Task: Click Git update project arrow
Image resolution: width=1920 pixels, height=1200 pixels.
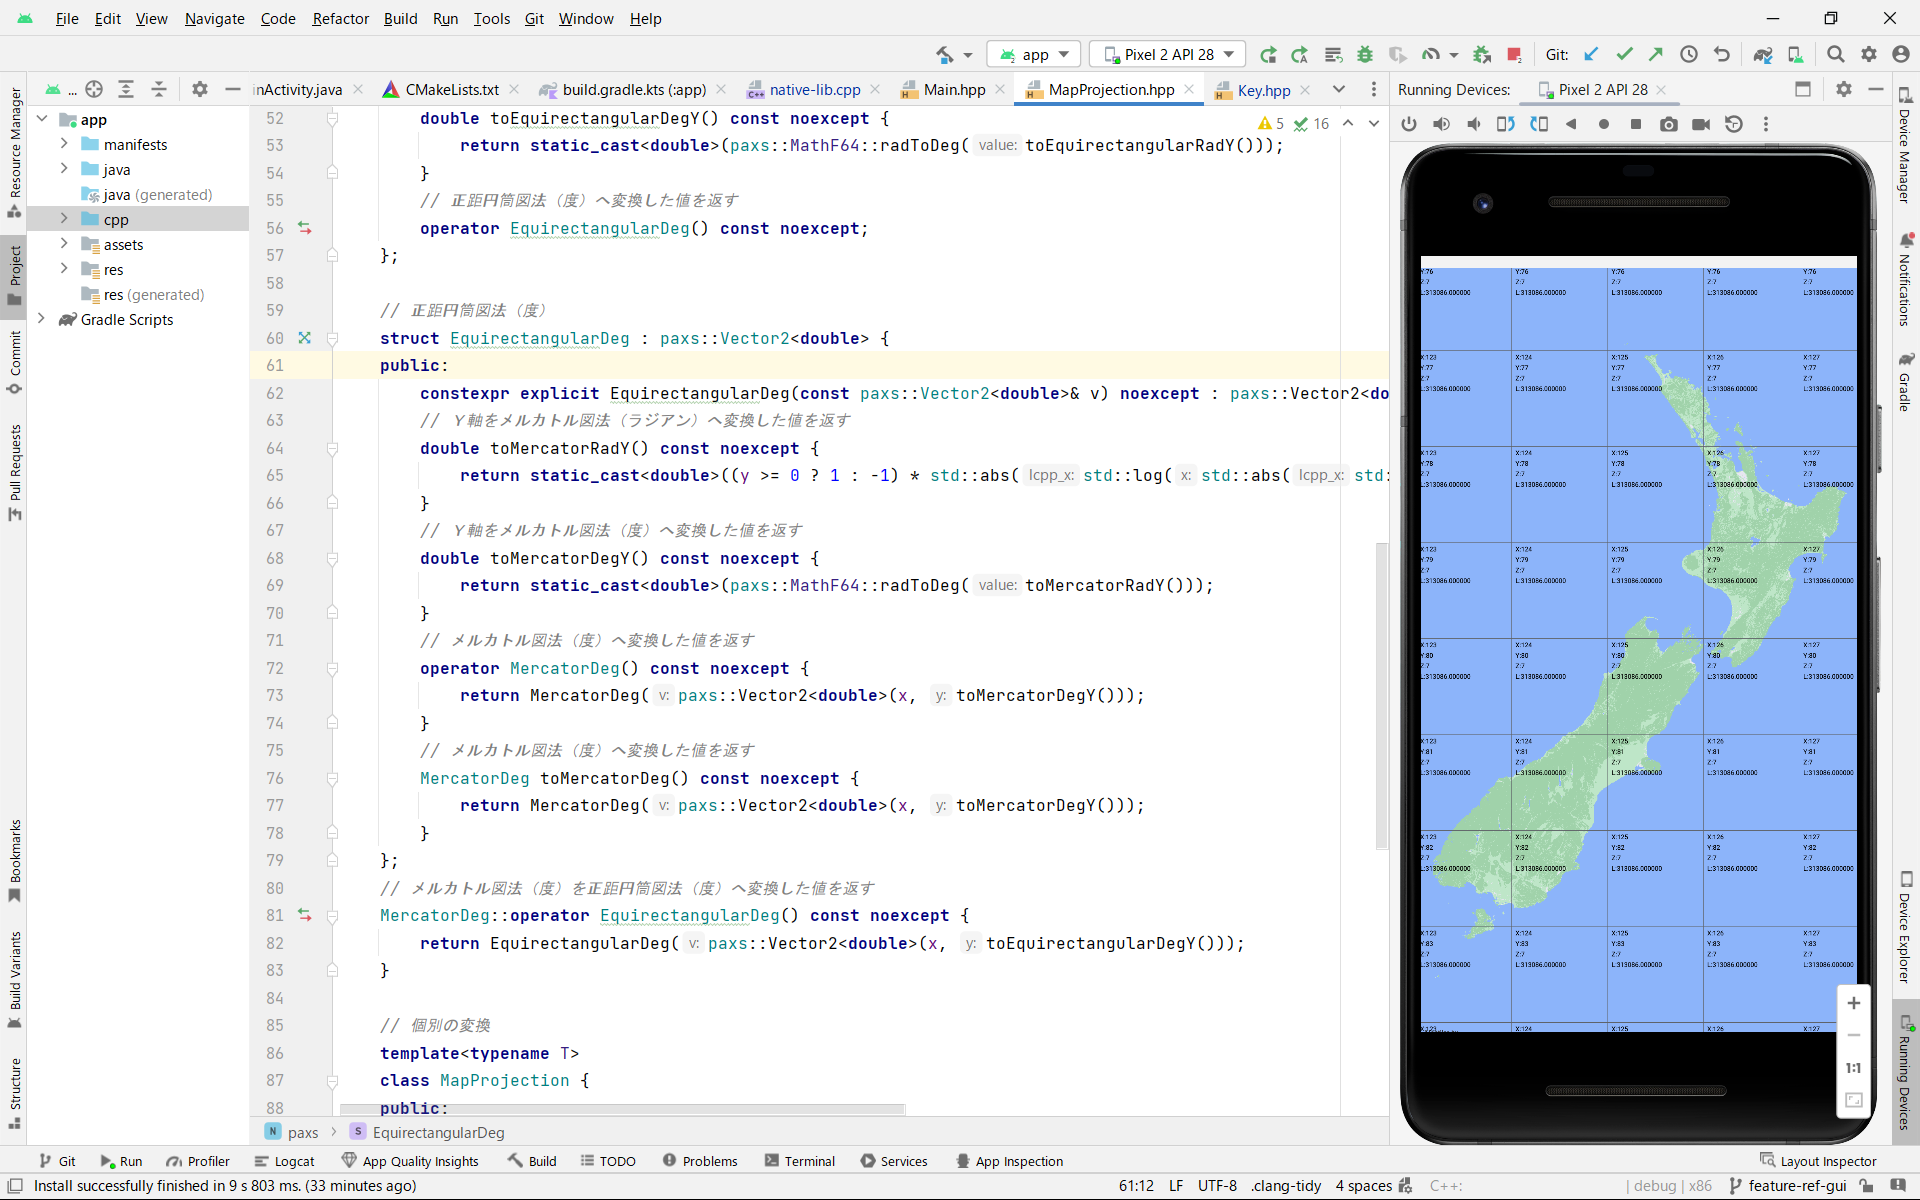Action: click(x=1591, y=55)
